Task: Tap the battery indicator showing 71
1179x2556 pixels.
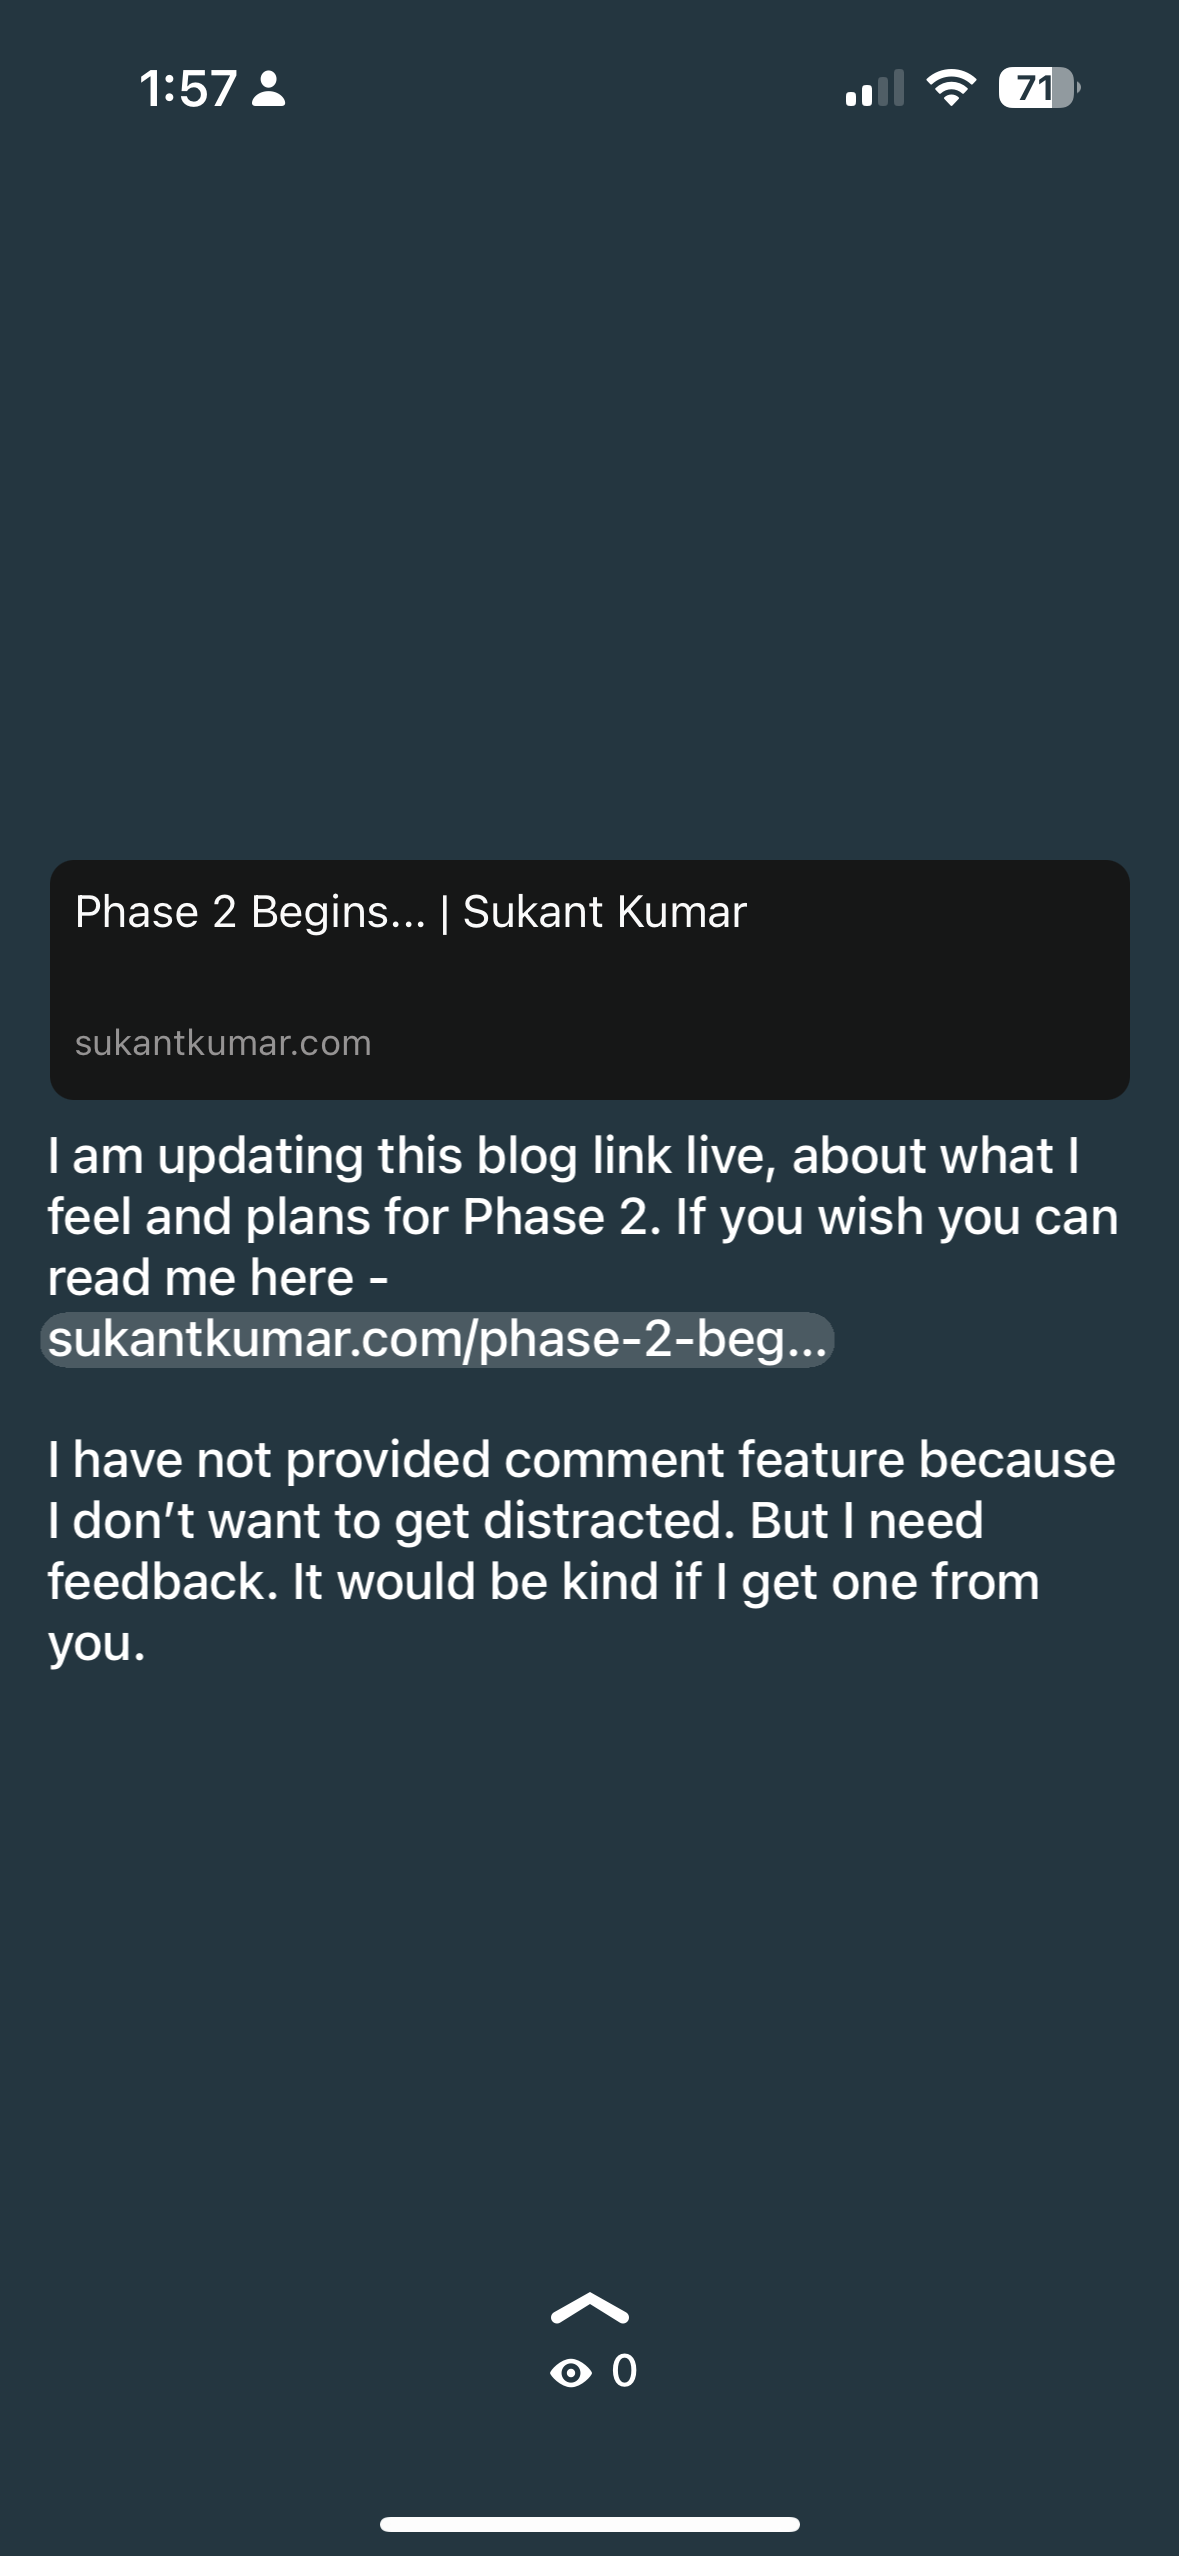Action: coord(1039,88)
